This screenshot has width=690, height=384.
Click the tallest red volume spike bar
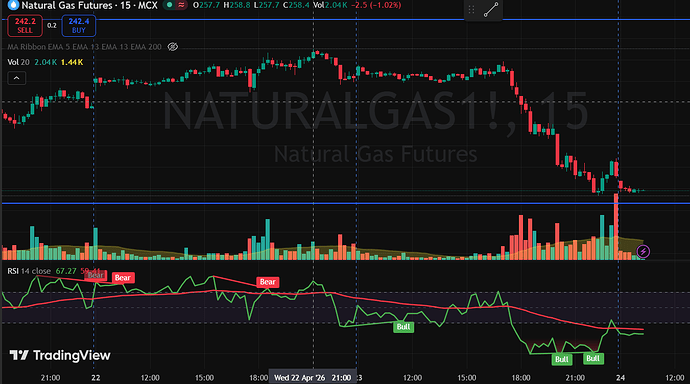(x=616, y=227)
